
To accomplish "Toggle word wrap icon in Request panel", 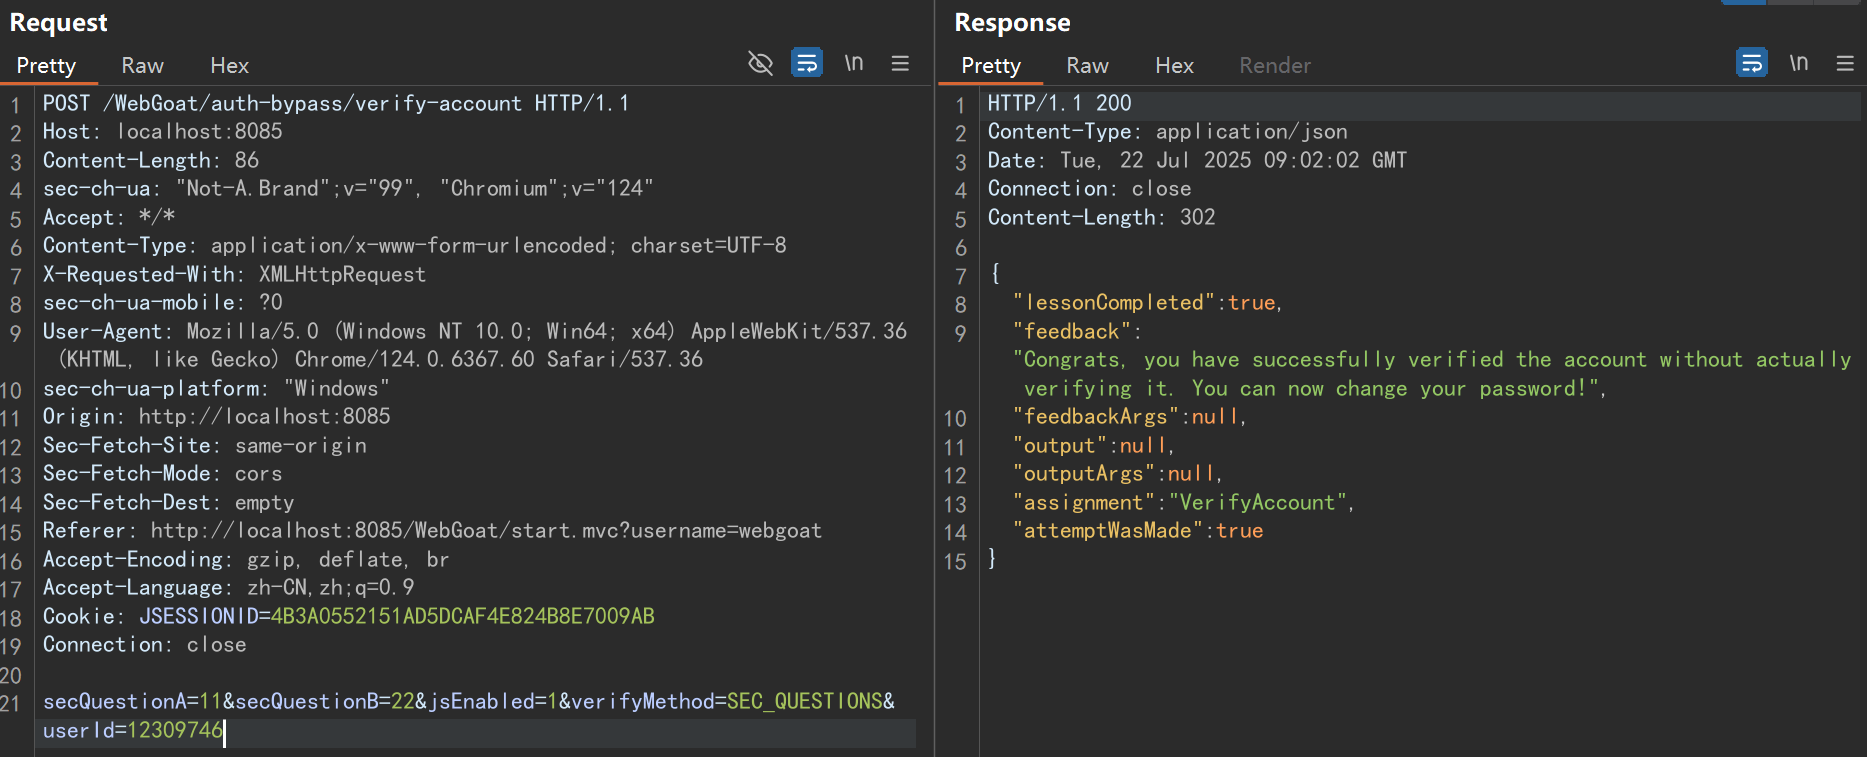I will [807, 63].
